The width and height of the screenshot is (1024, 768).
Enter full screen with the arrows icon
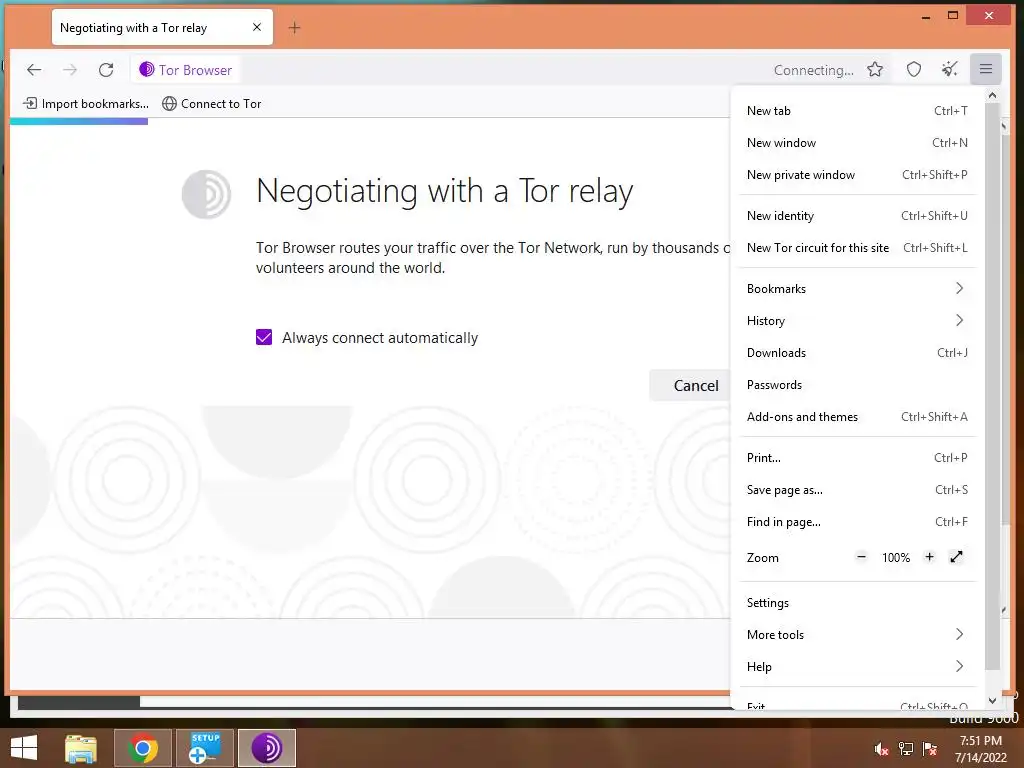(x=956, y=557)
